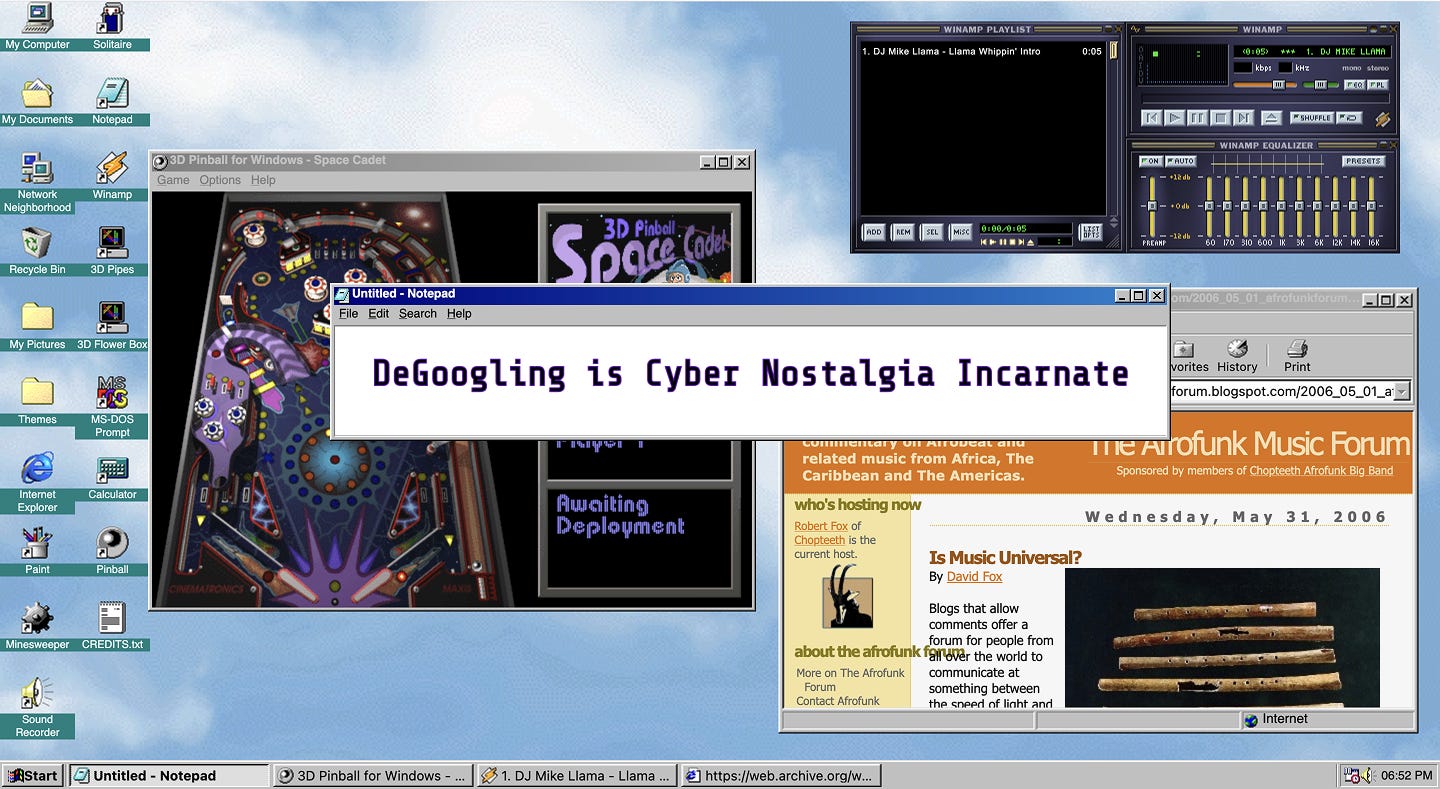Open the playlist SEL menu button
This screenshot has width=1440, height=789.
pyautogui.click(x=932, y=232)
